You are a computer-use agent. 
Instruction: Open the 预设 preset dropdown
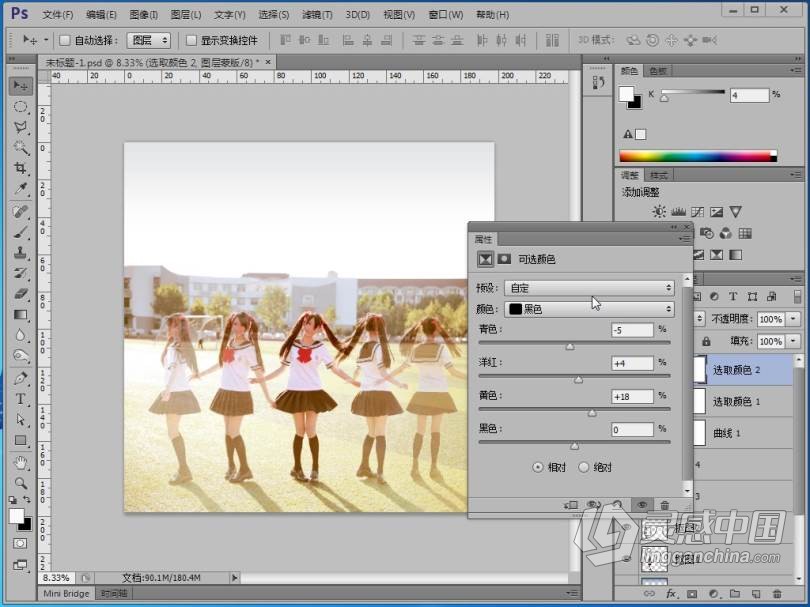click(589, 288)
